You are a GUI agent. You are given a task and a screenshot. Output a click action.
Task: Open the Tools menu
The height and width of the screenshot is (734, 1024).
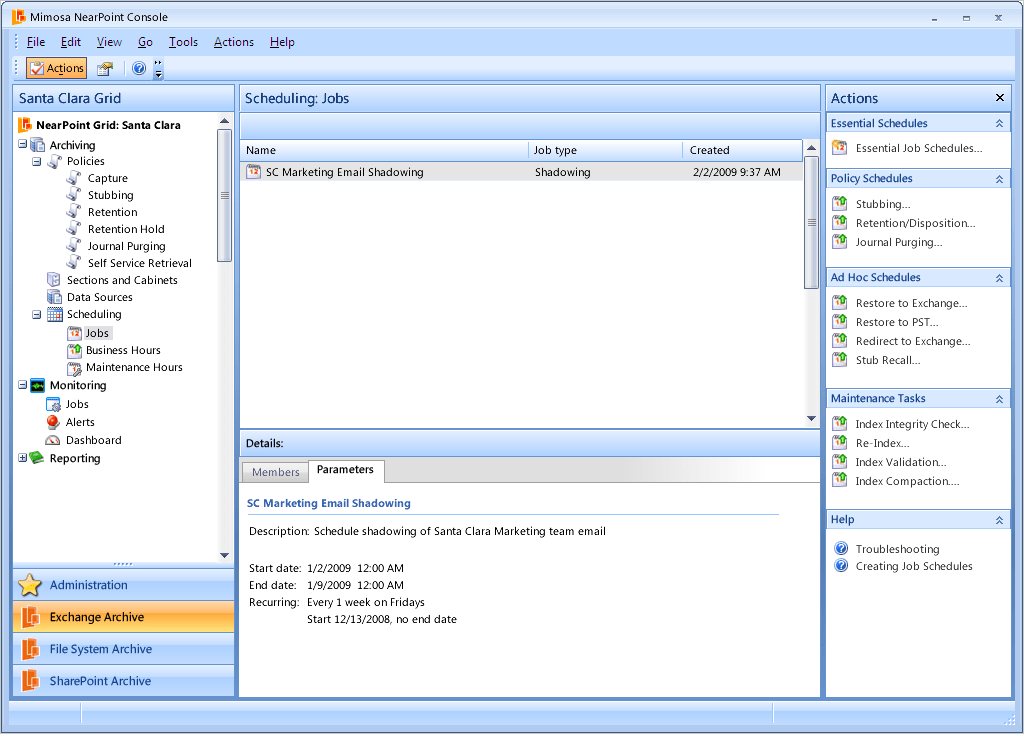point(183,42)
